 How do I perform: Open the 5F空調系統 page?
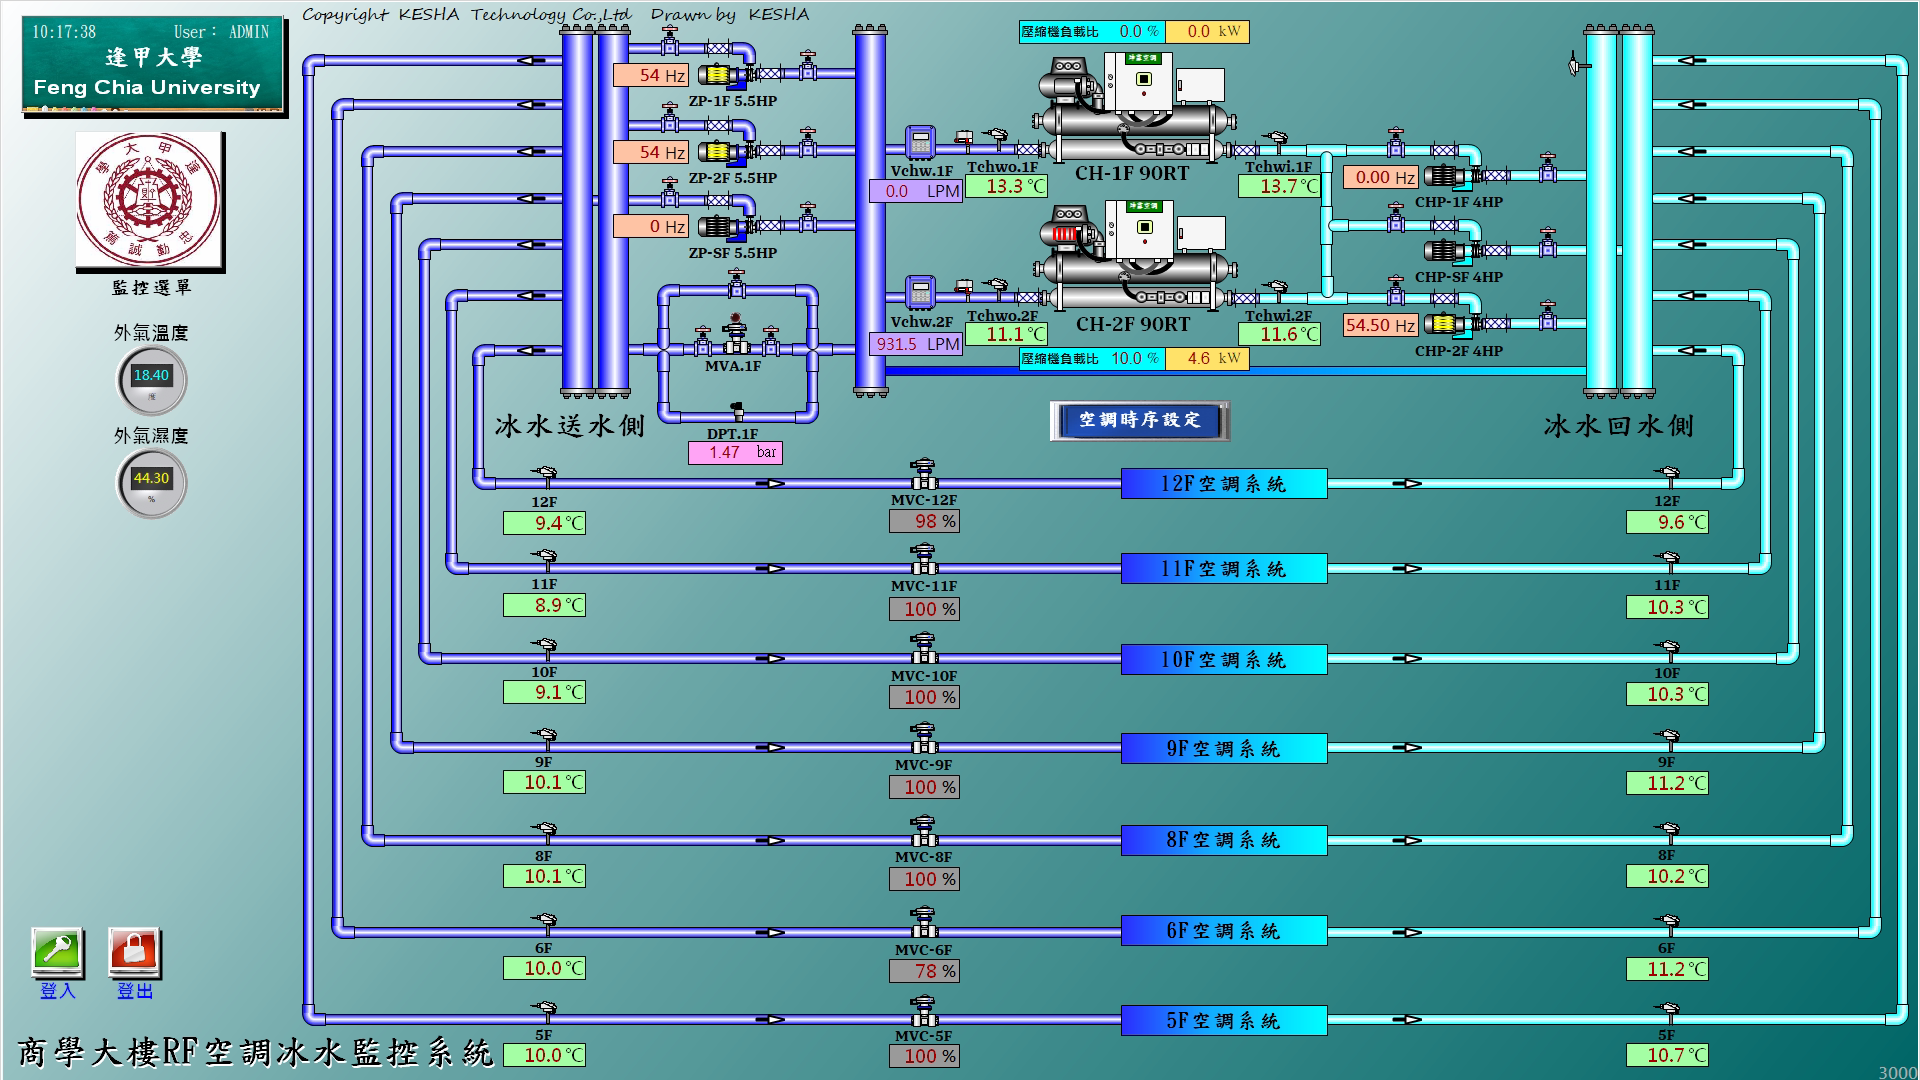[1223, 1021]
